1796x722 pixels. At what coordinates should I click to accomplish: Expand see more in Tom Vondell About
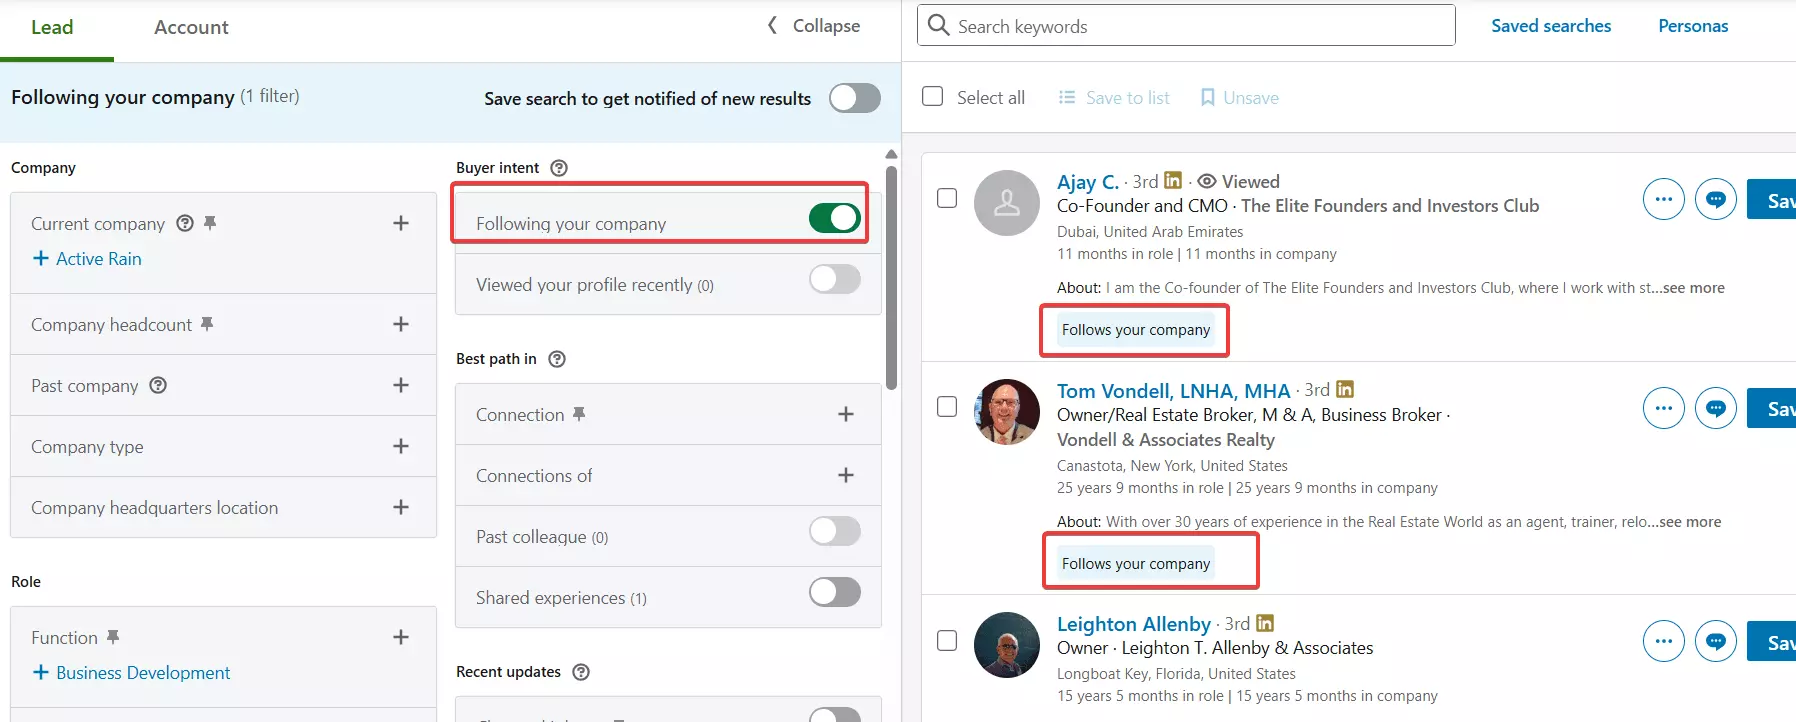[1691, 522]
